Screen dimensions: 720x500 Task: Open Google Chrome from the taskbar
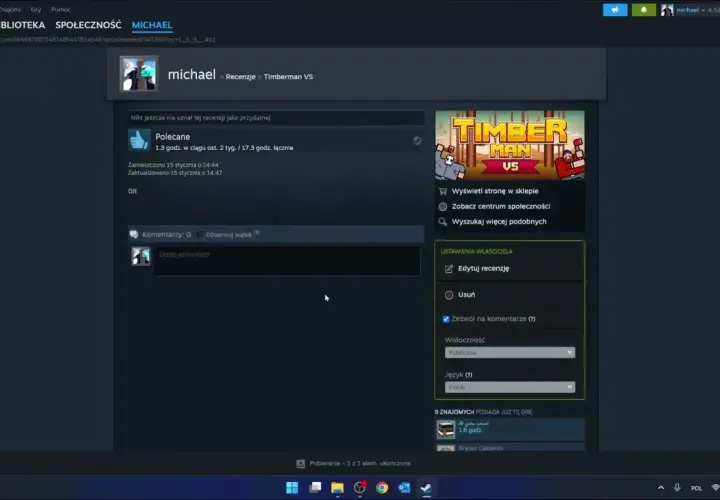(x=382, y=488)
